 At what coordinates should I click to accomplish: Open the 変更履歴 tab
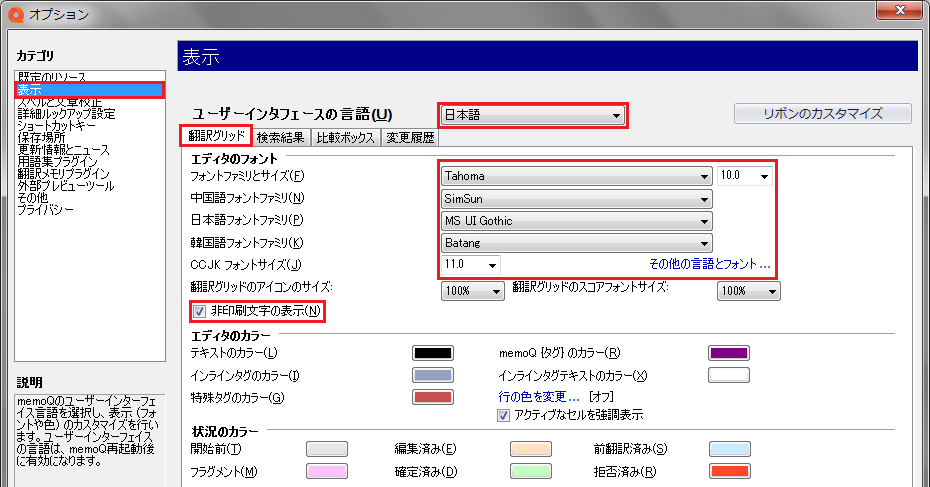[409, 138]
